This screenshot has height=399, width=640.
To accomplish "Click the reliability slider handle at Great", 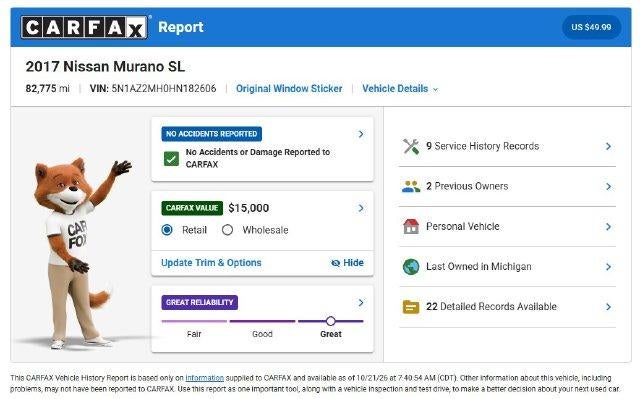I will (x=331, y=321).
